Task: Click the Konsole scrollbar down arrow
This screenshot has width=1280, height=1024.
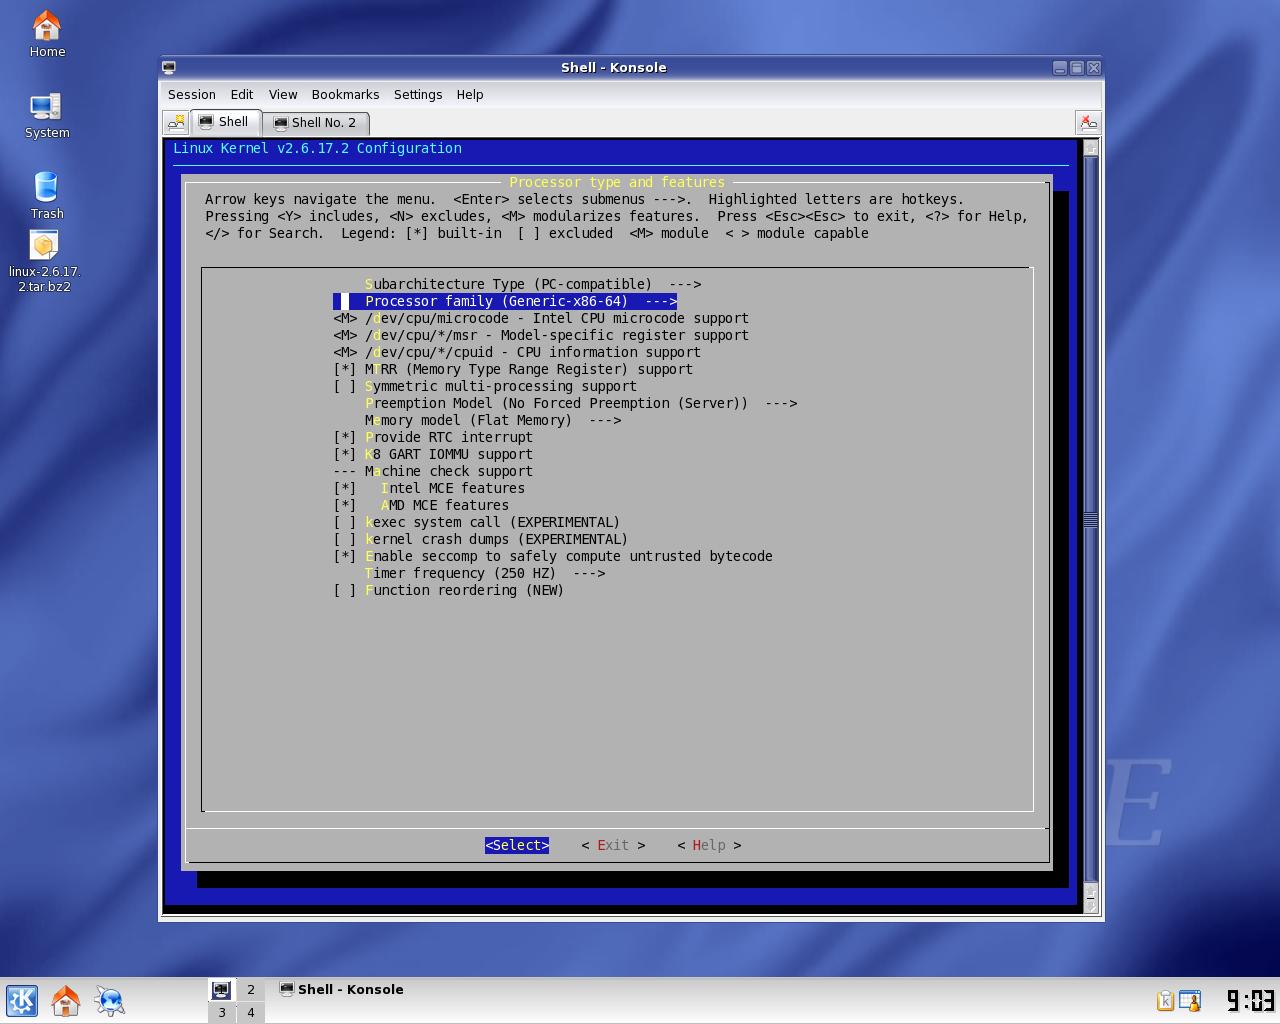Action: click(x=1091, y=905)
